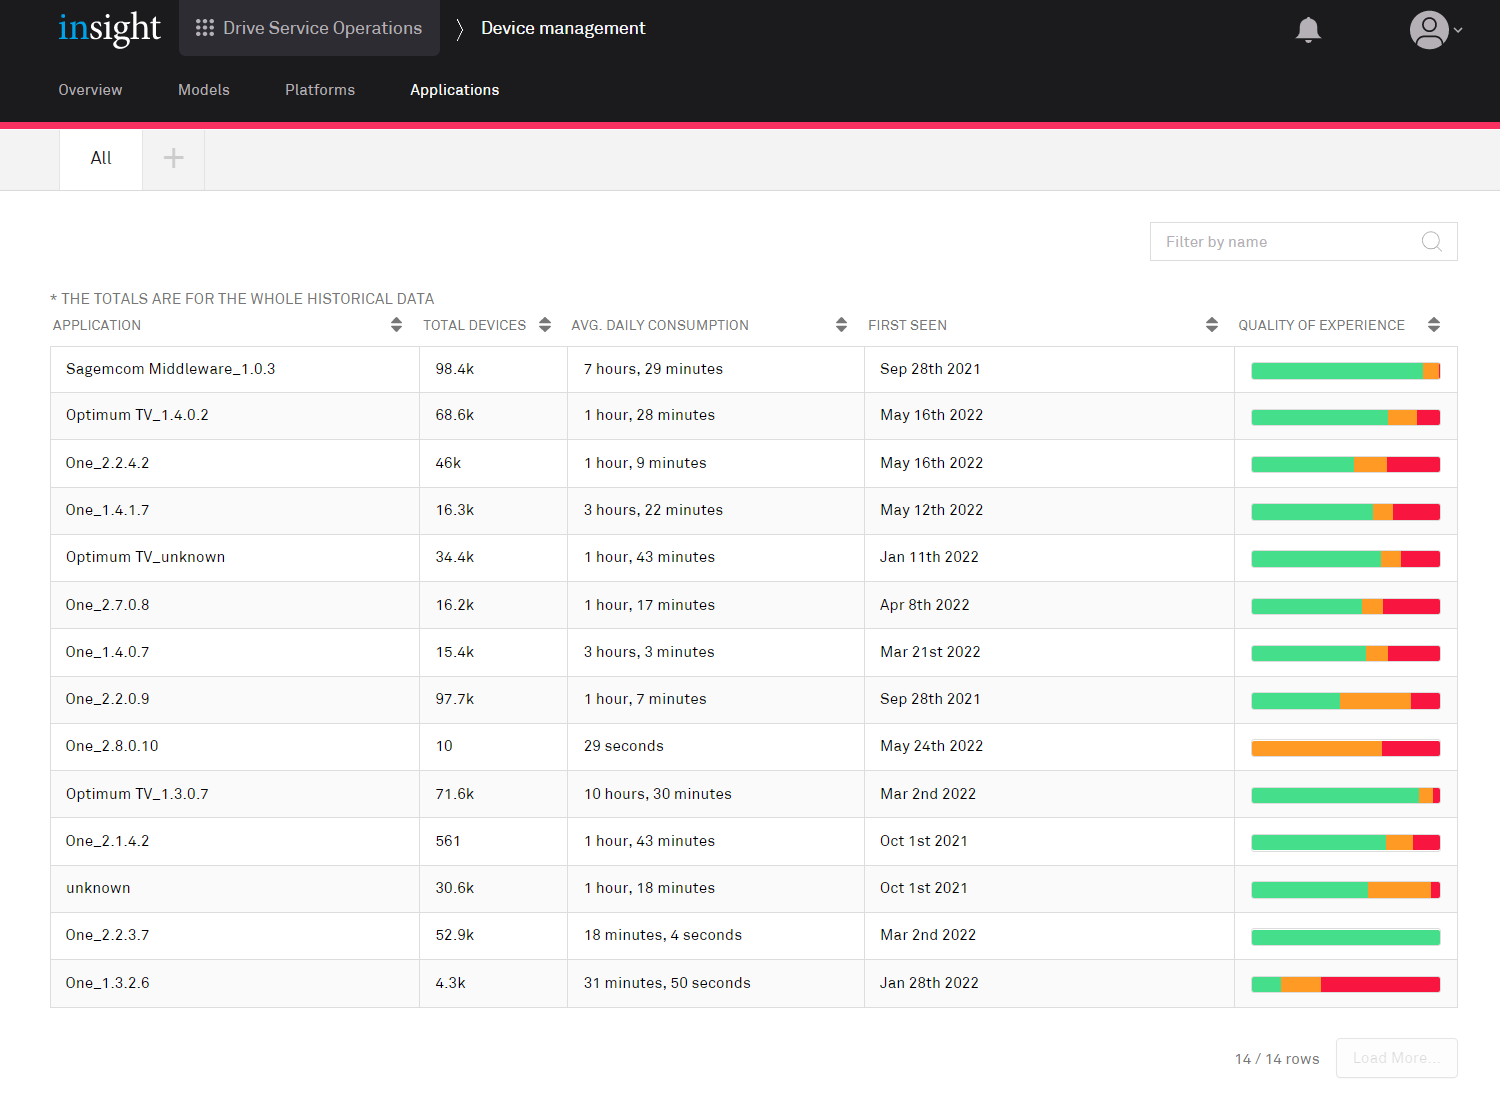Click the One_1.3.2.6 quality bar

pos(1345,984)
